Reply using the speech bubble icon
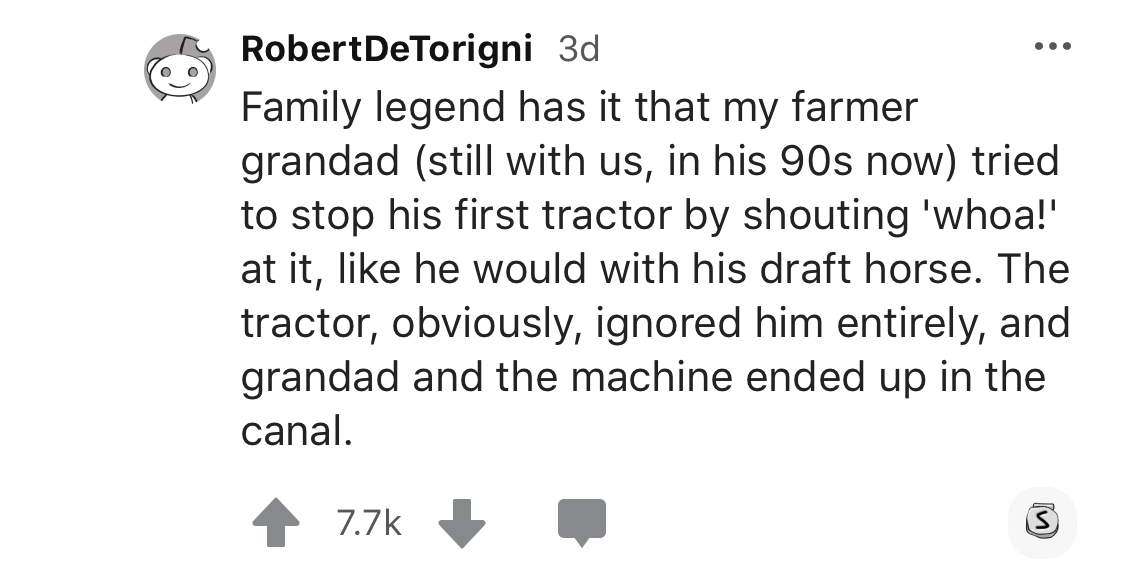The image size is (1125, 568). (582, 522)
